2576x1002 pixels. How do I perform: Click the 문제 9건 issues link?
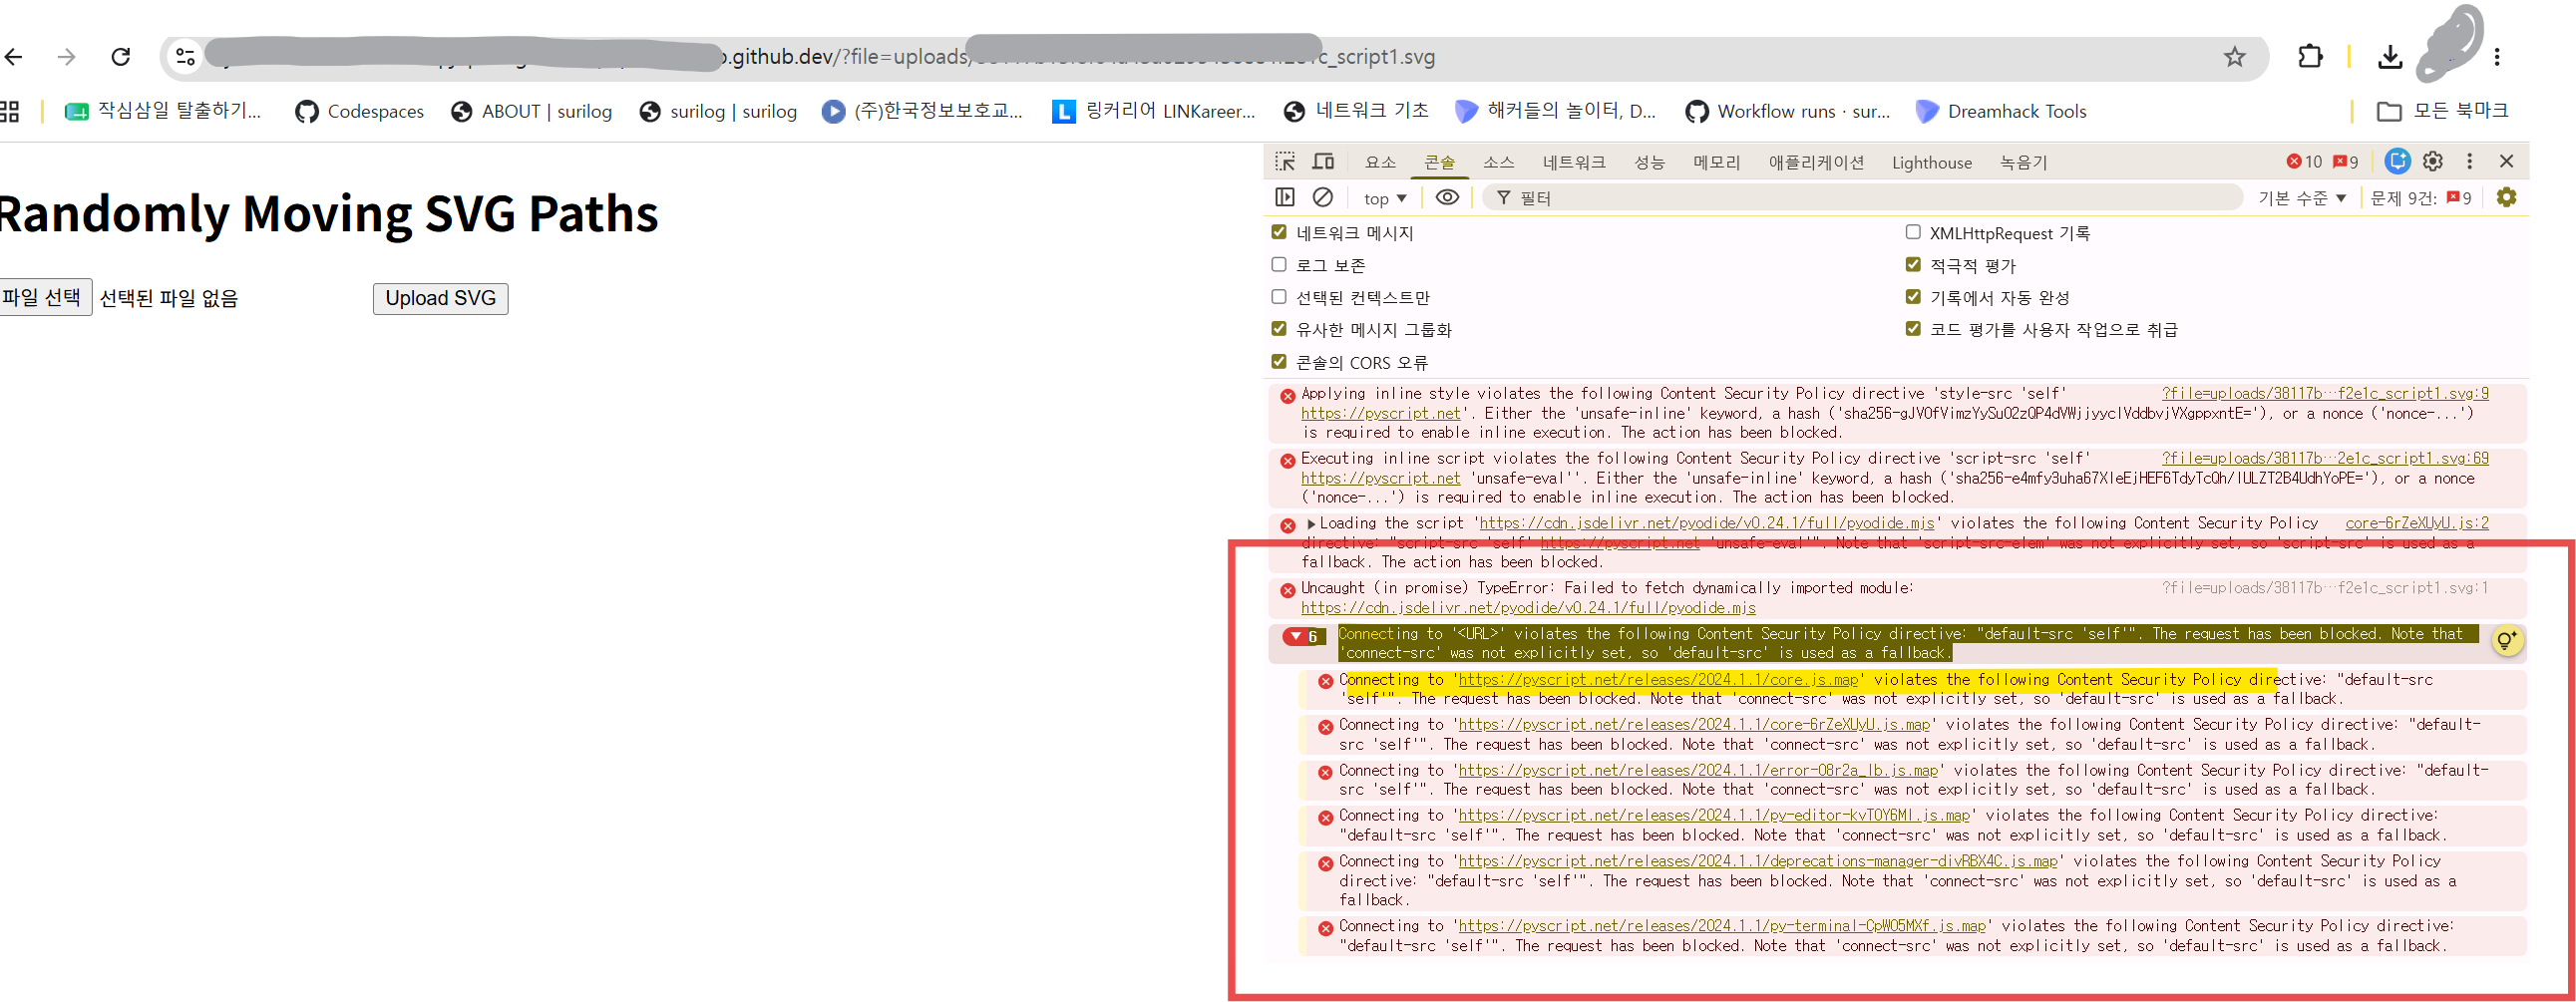(x=2421, y=198)
